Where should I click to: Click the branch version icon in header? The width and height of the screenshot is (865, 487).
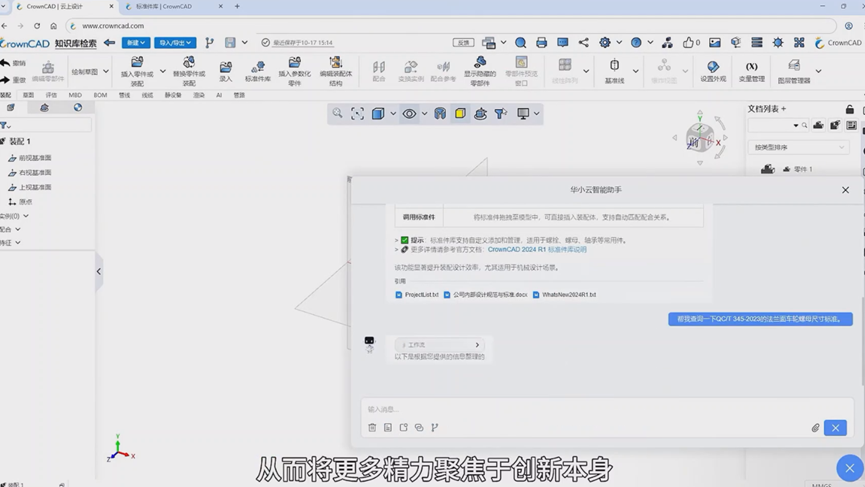click(210, 42)
